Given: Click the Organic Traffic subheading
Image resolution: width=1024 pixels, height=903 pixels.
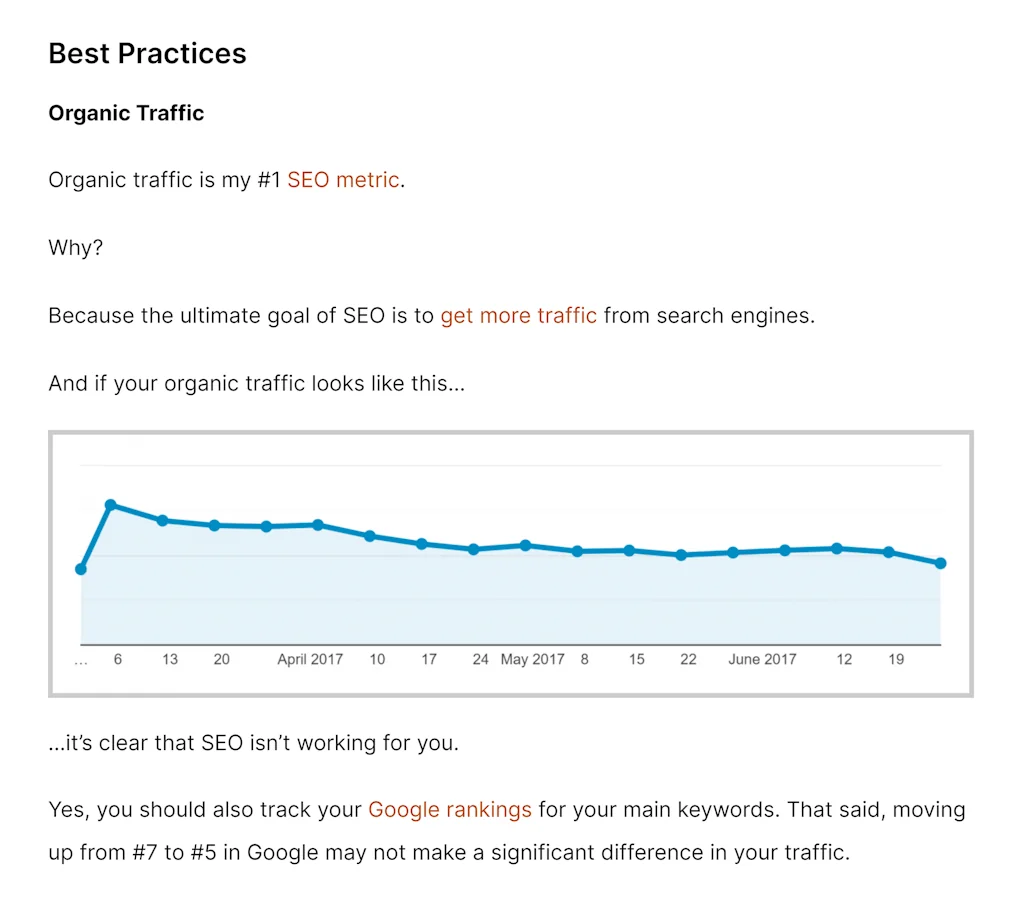Looking at the screenshot, I should [126, 113].
